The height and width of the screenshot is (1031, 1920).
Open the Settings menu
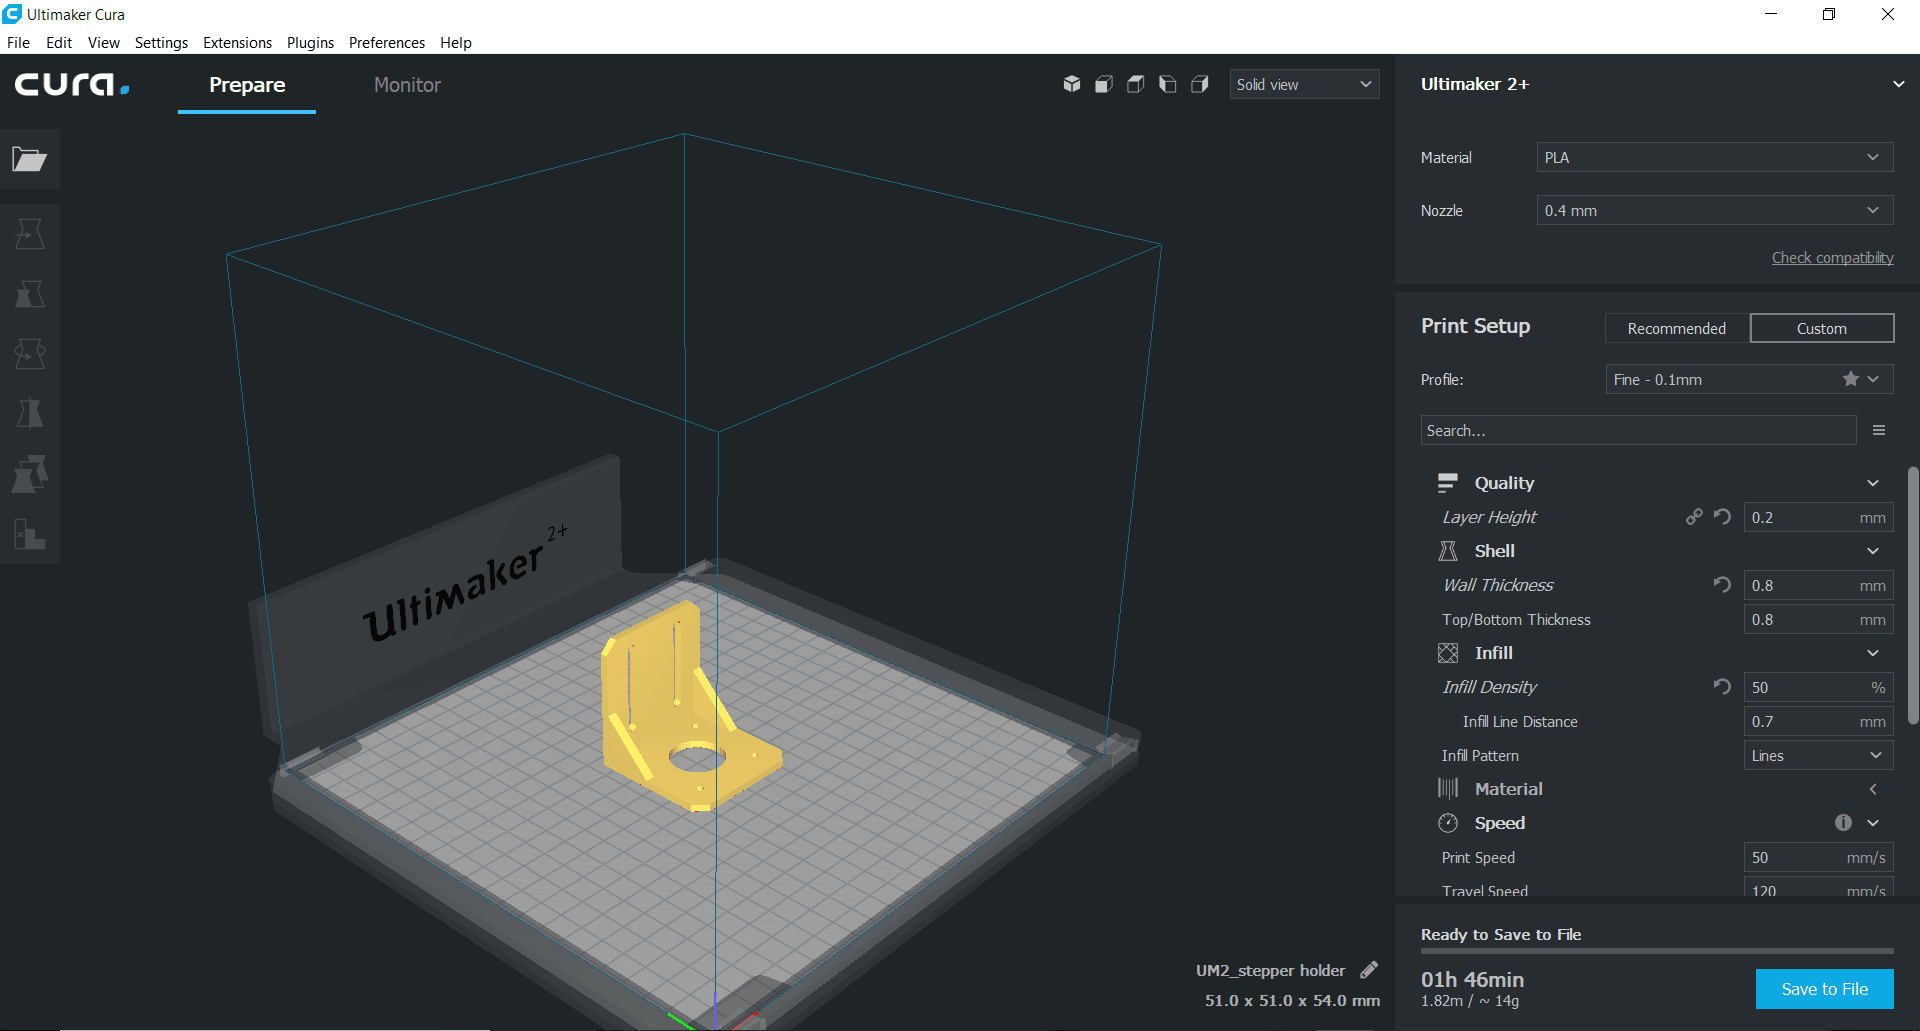161,42
